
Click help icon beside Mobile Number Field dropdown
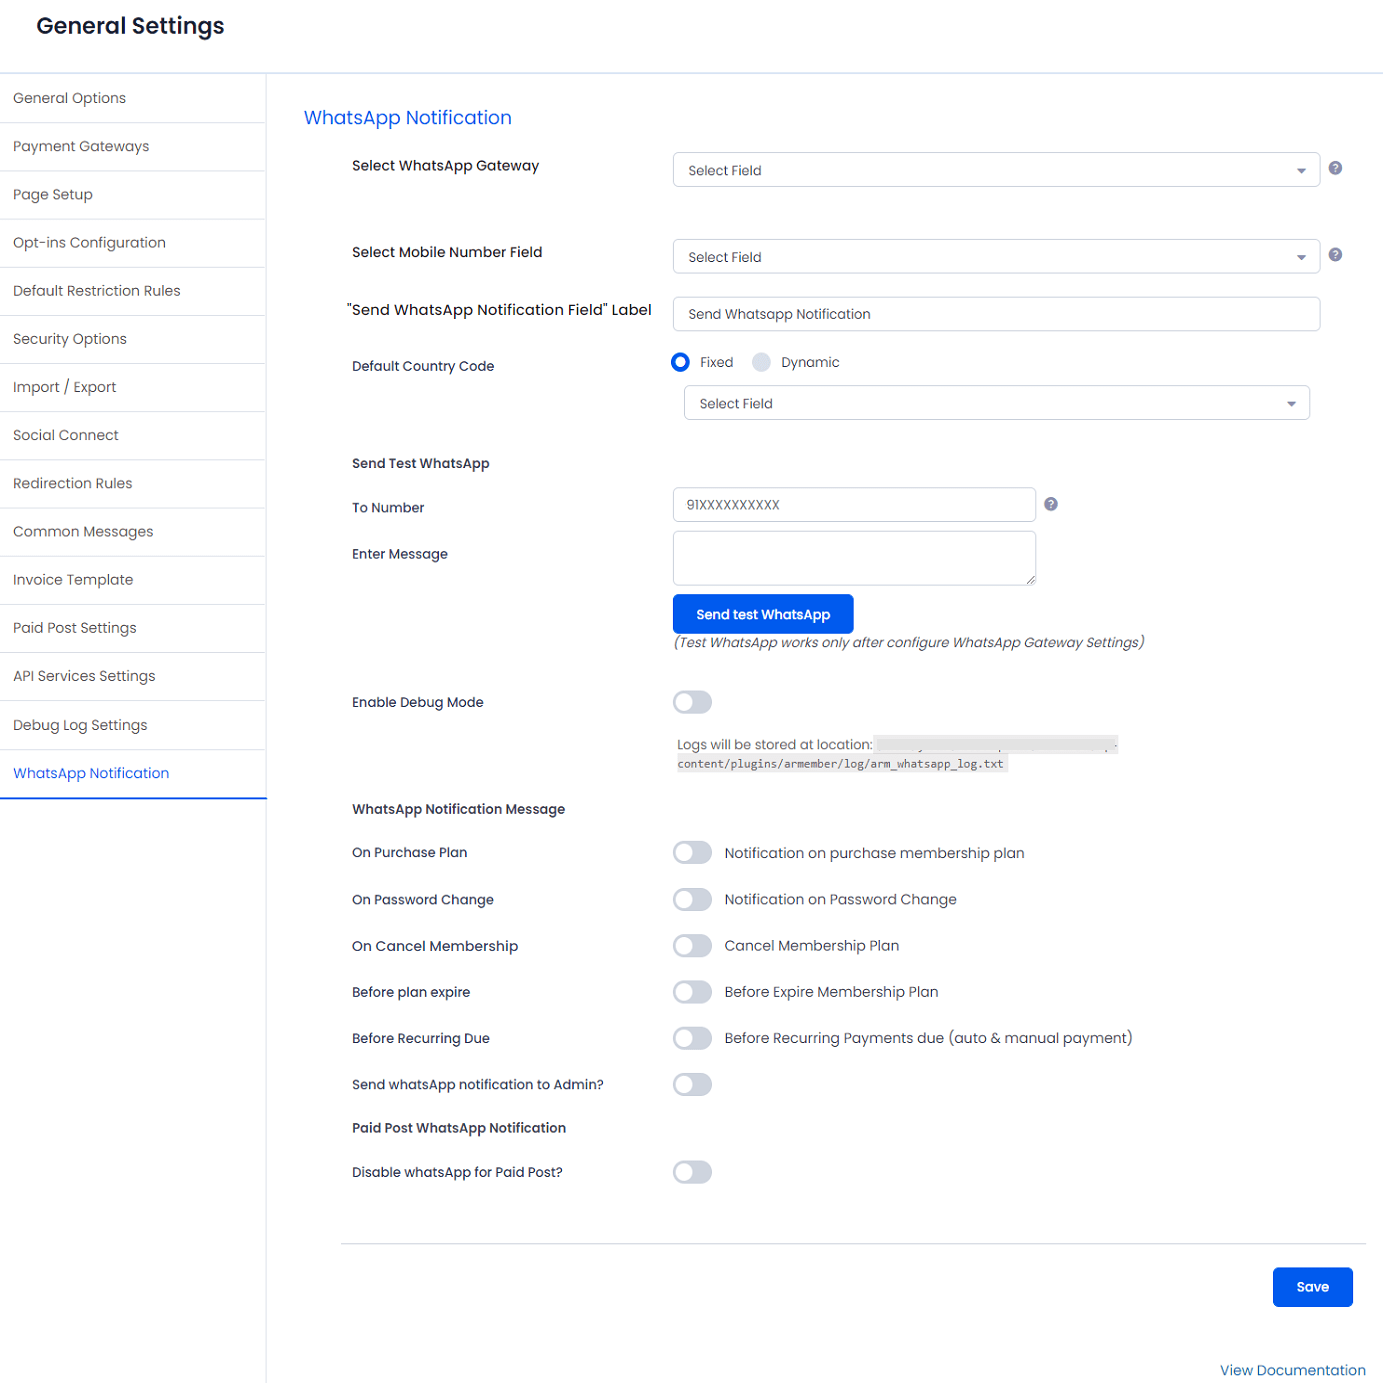1335,255
